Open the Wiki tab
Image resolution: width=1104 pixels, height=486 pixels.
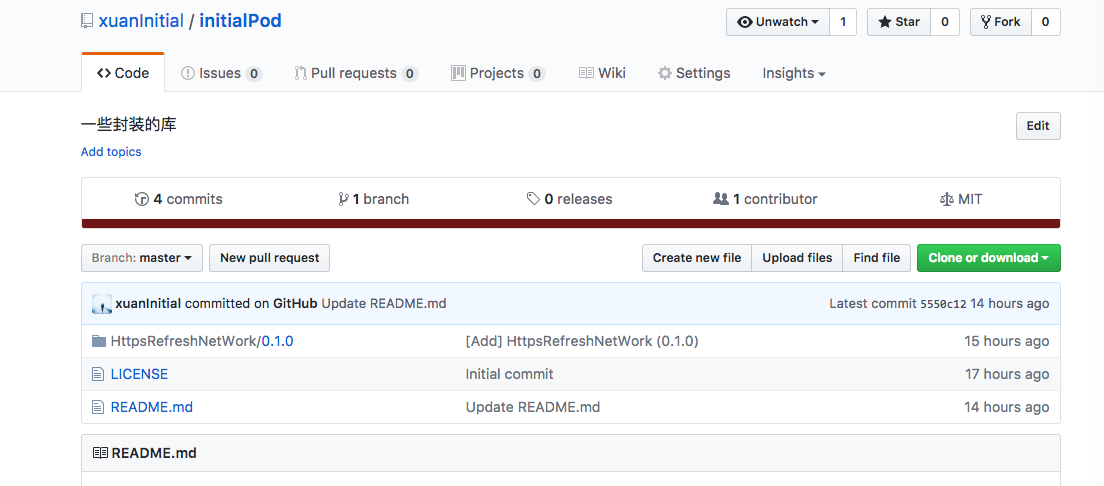(x=602, y=73)
